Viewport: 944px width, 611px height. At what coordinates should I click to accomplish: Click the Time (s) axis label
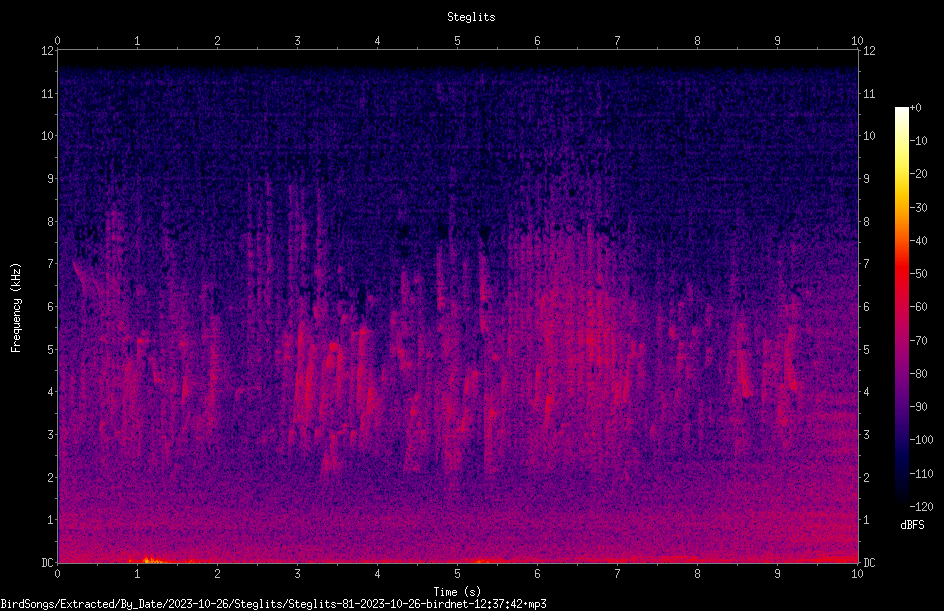457,592
